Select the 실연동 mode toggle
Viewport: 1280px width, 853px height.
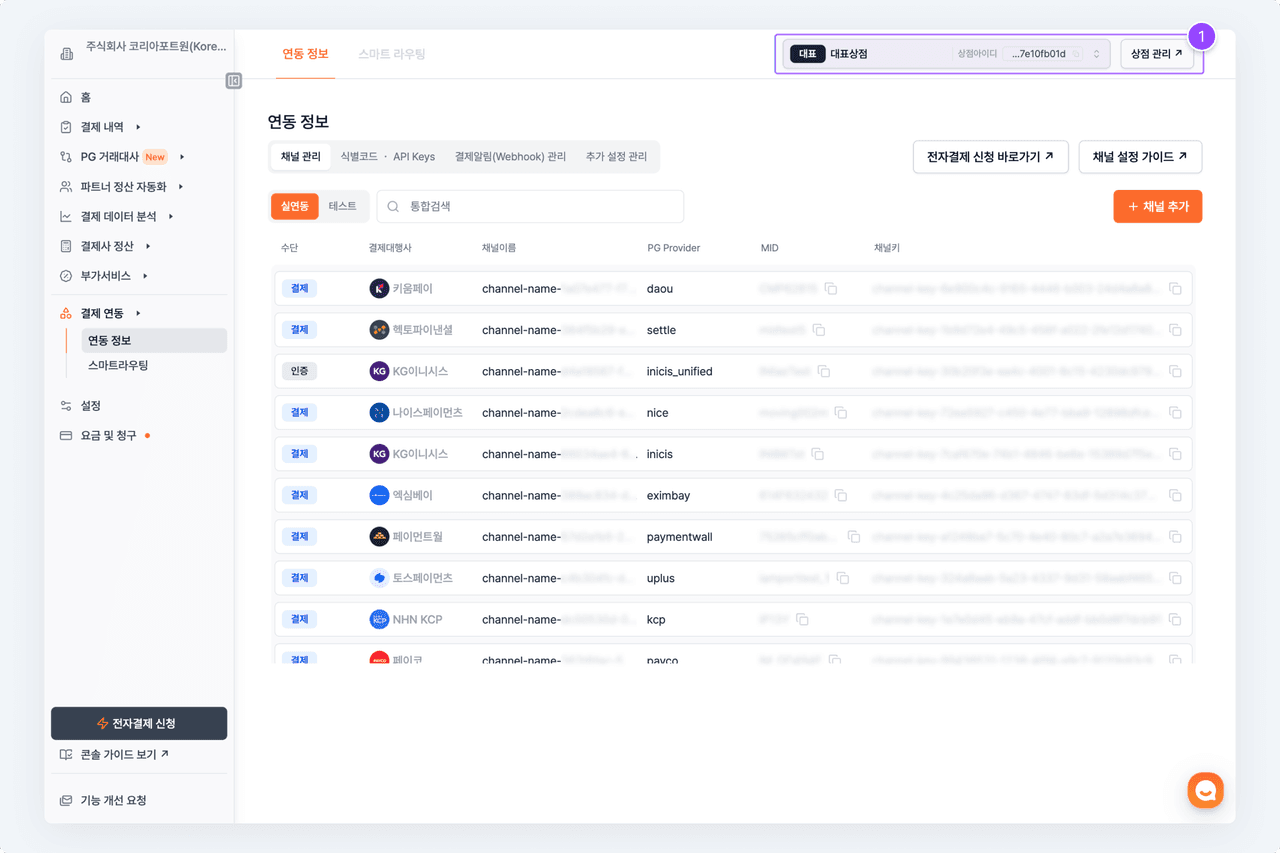pos(295,206)
